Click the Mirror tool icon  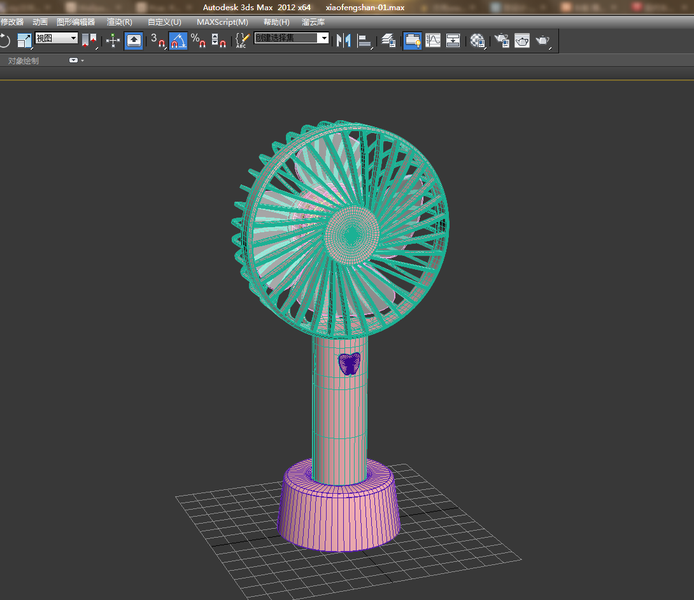tap(343, 40)
